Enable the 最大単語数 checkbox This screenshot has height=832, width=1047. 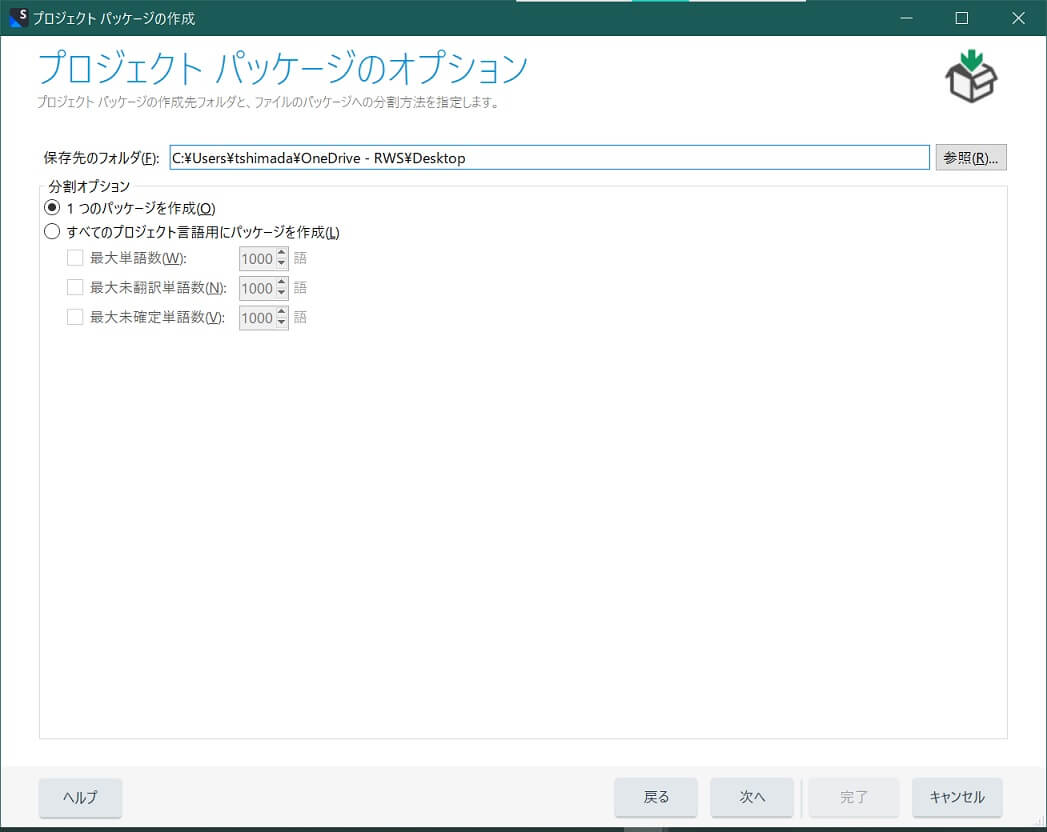point(75,258)
